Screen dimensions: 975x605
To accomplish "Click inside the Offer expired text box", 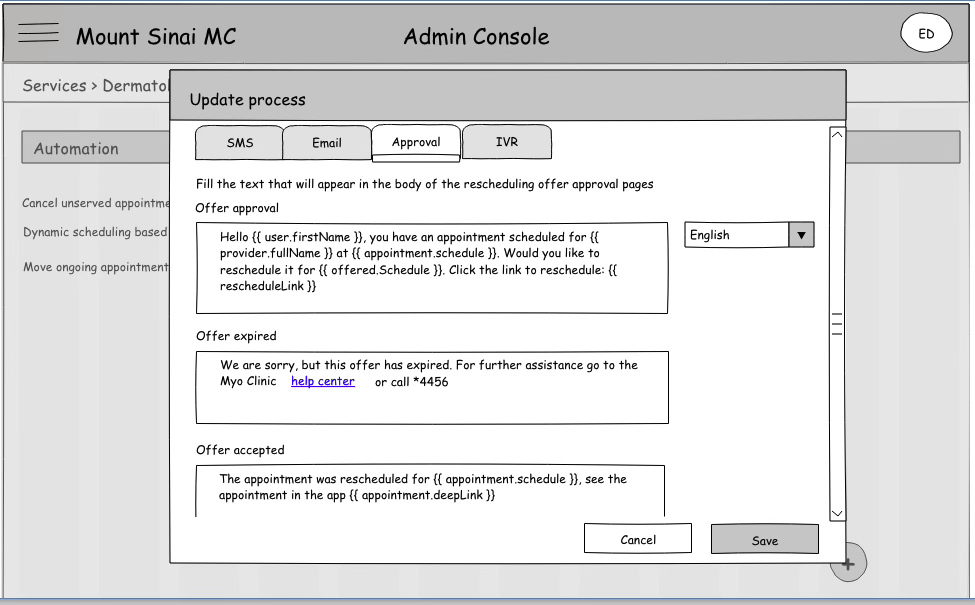I will [x=432, y=387].
